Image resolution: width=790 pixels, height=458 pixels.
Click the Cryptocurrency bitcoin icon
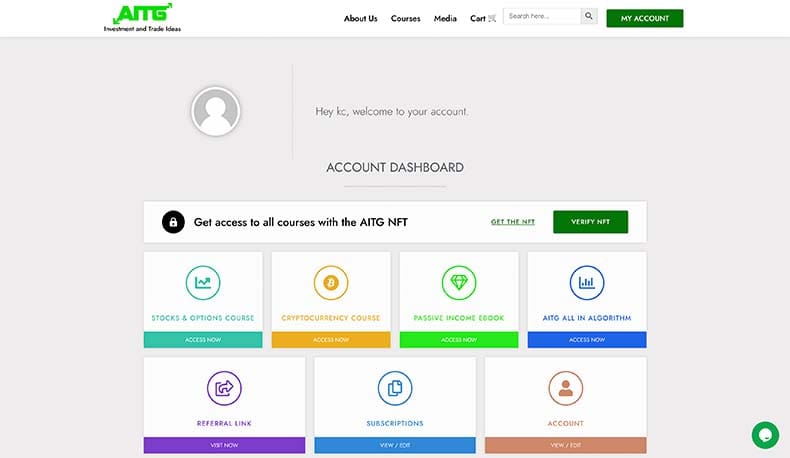(x=331, y=283)
